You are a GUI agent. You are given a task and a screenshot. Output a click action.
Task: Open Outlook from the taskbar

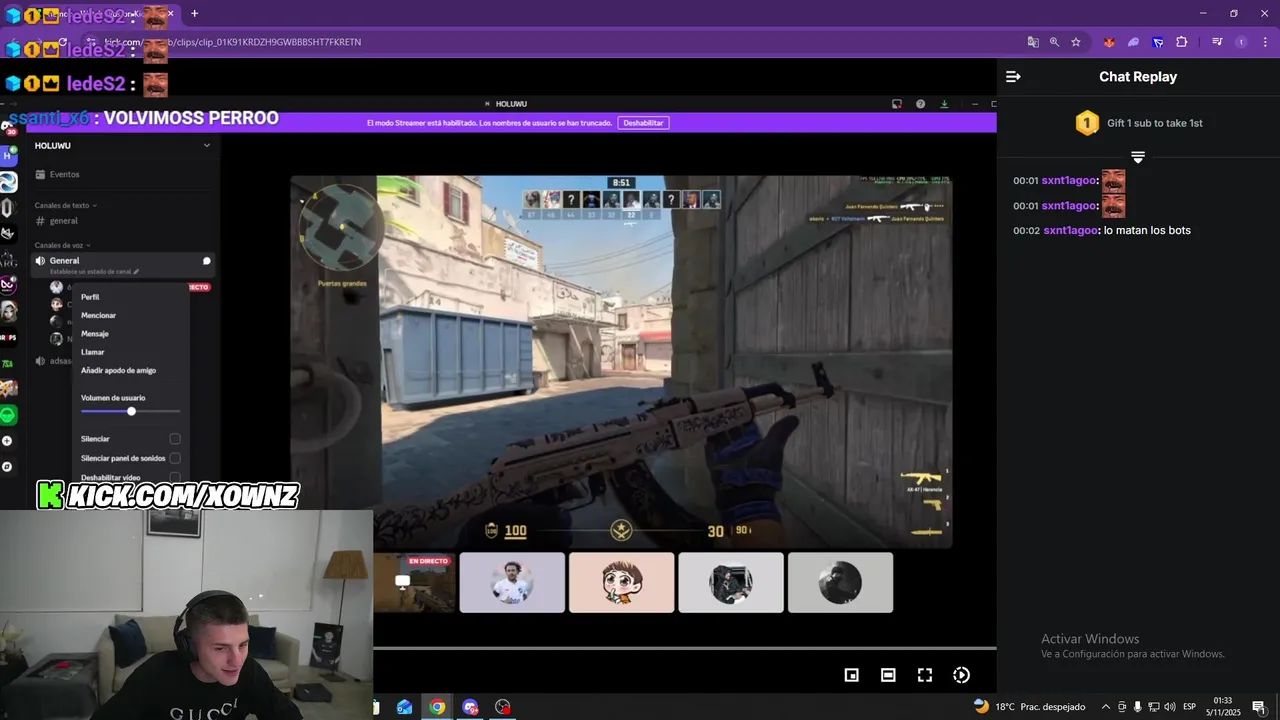(404, 707)
